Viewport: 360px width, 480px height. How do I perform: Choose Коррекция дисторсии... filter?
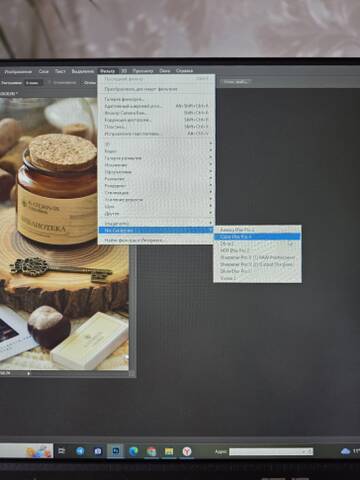(156, 120)
